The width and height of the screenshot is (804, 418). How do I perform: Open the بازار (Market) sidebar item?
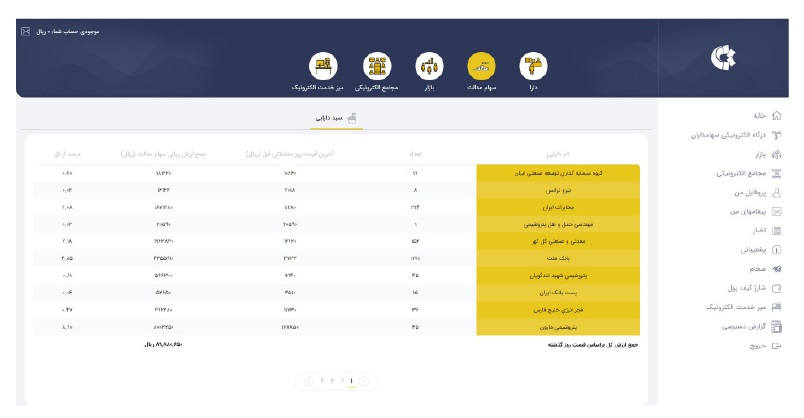point(768,154)
